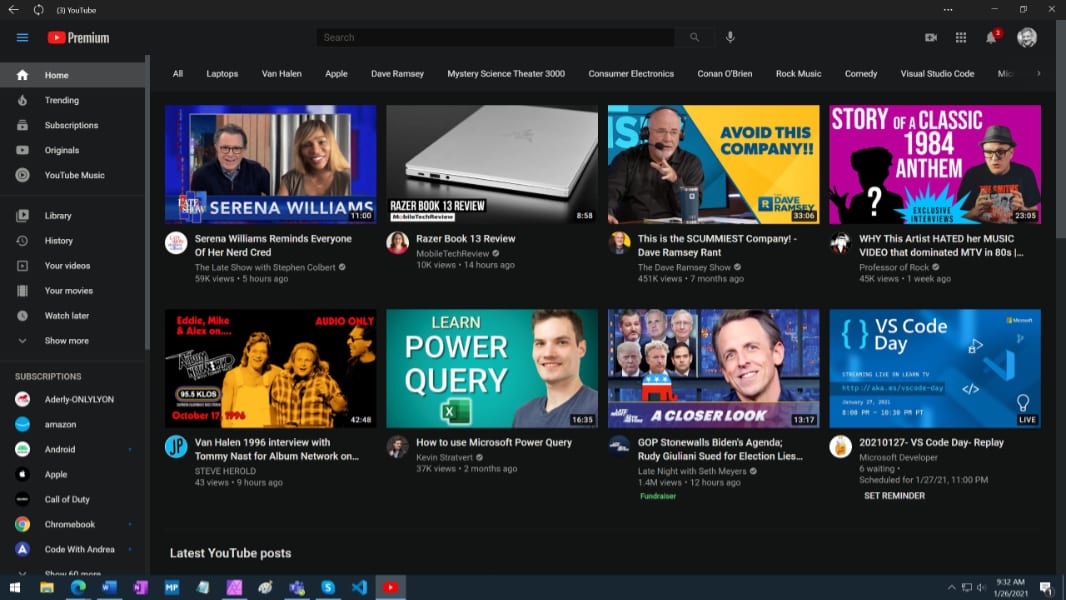The image size is (1066, 600).
Task: Select the Rock Music filter chip
Action: (x=798, y=73)
